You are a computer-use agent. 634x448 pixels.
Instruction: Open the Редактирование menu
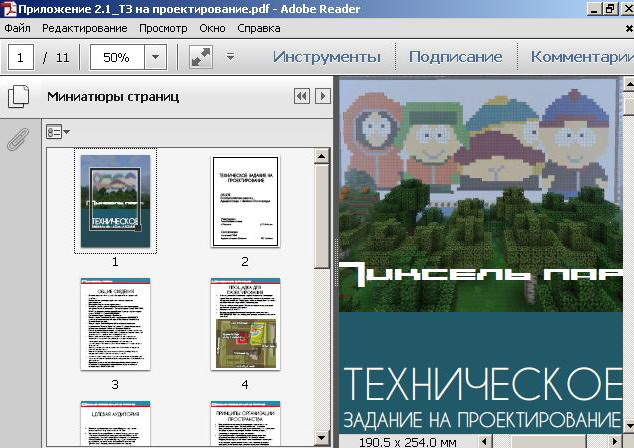(x=85, y=28)
